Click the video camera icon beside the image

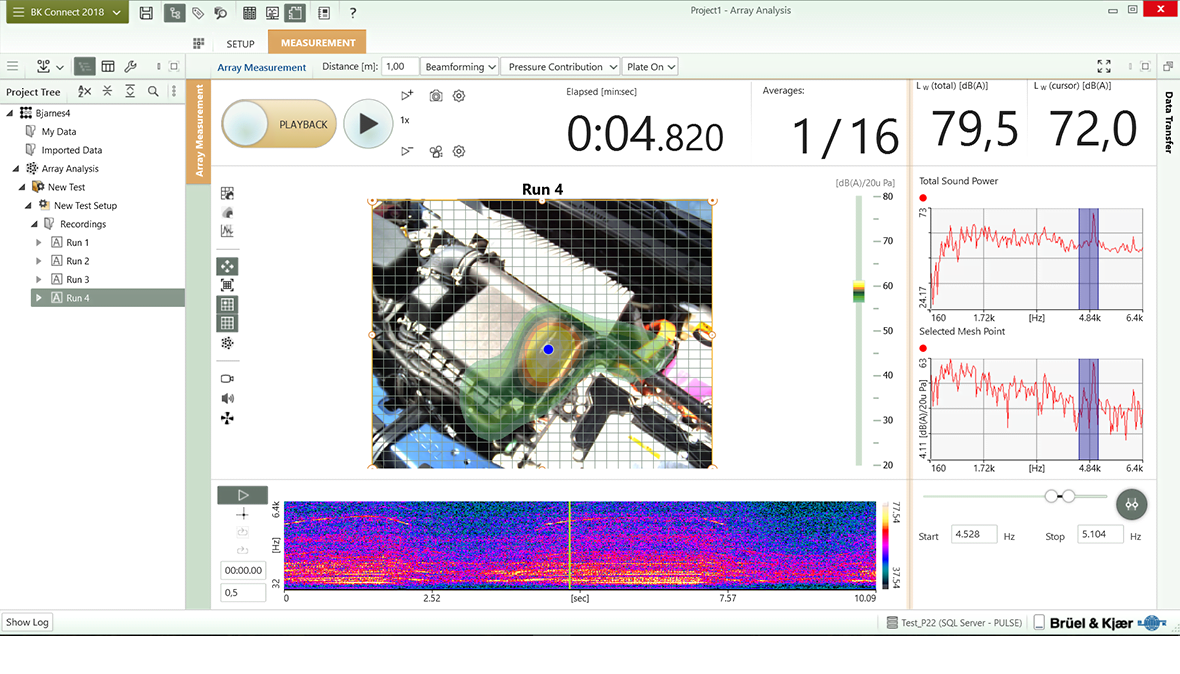[x=227, y=379]
